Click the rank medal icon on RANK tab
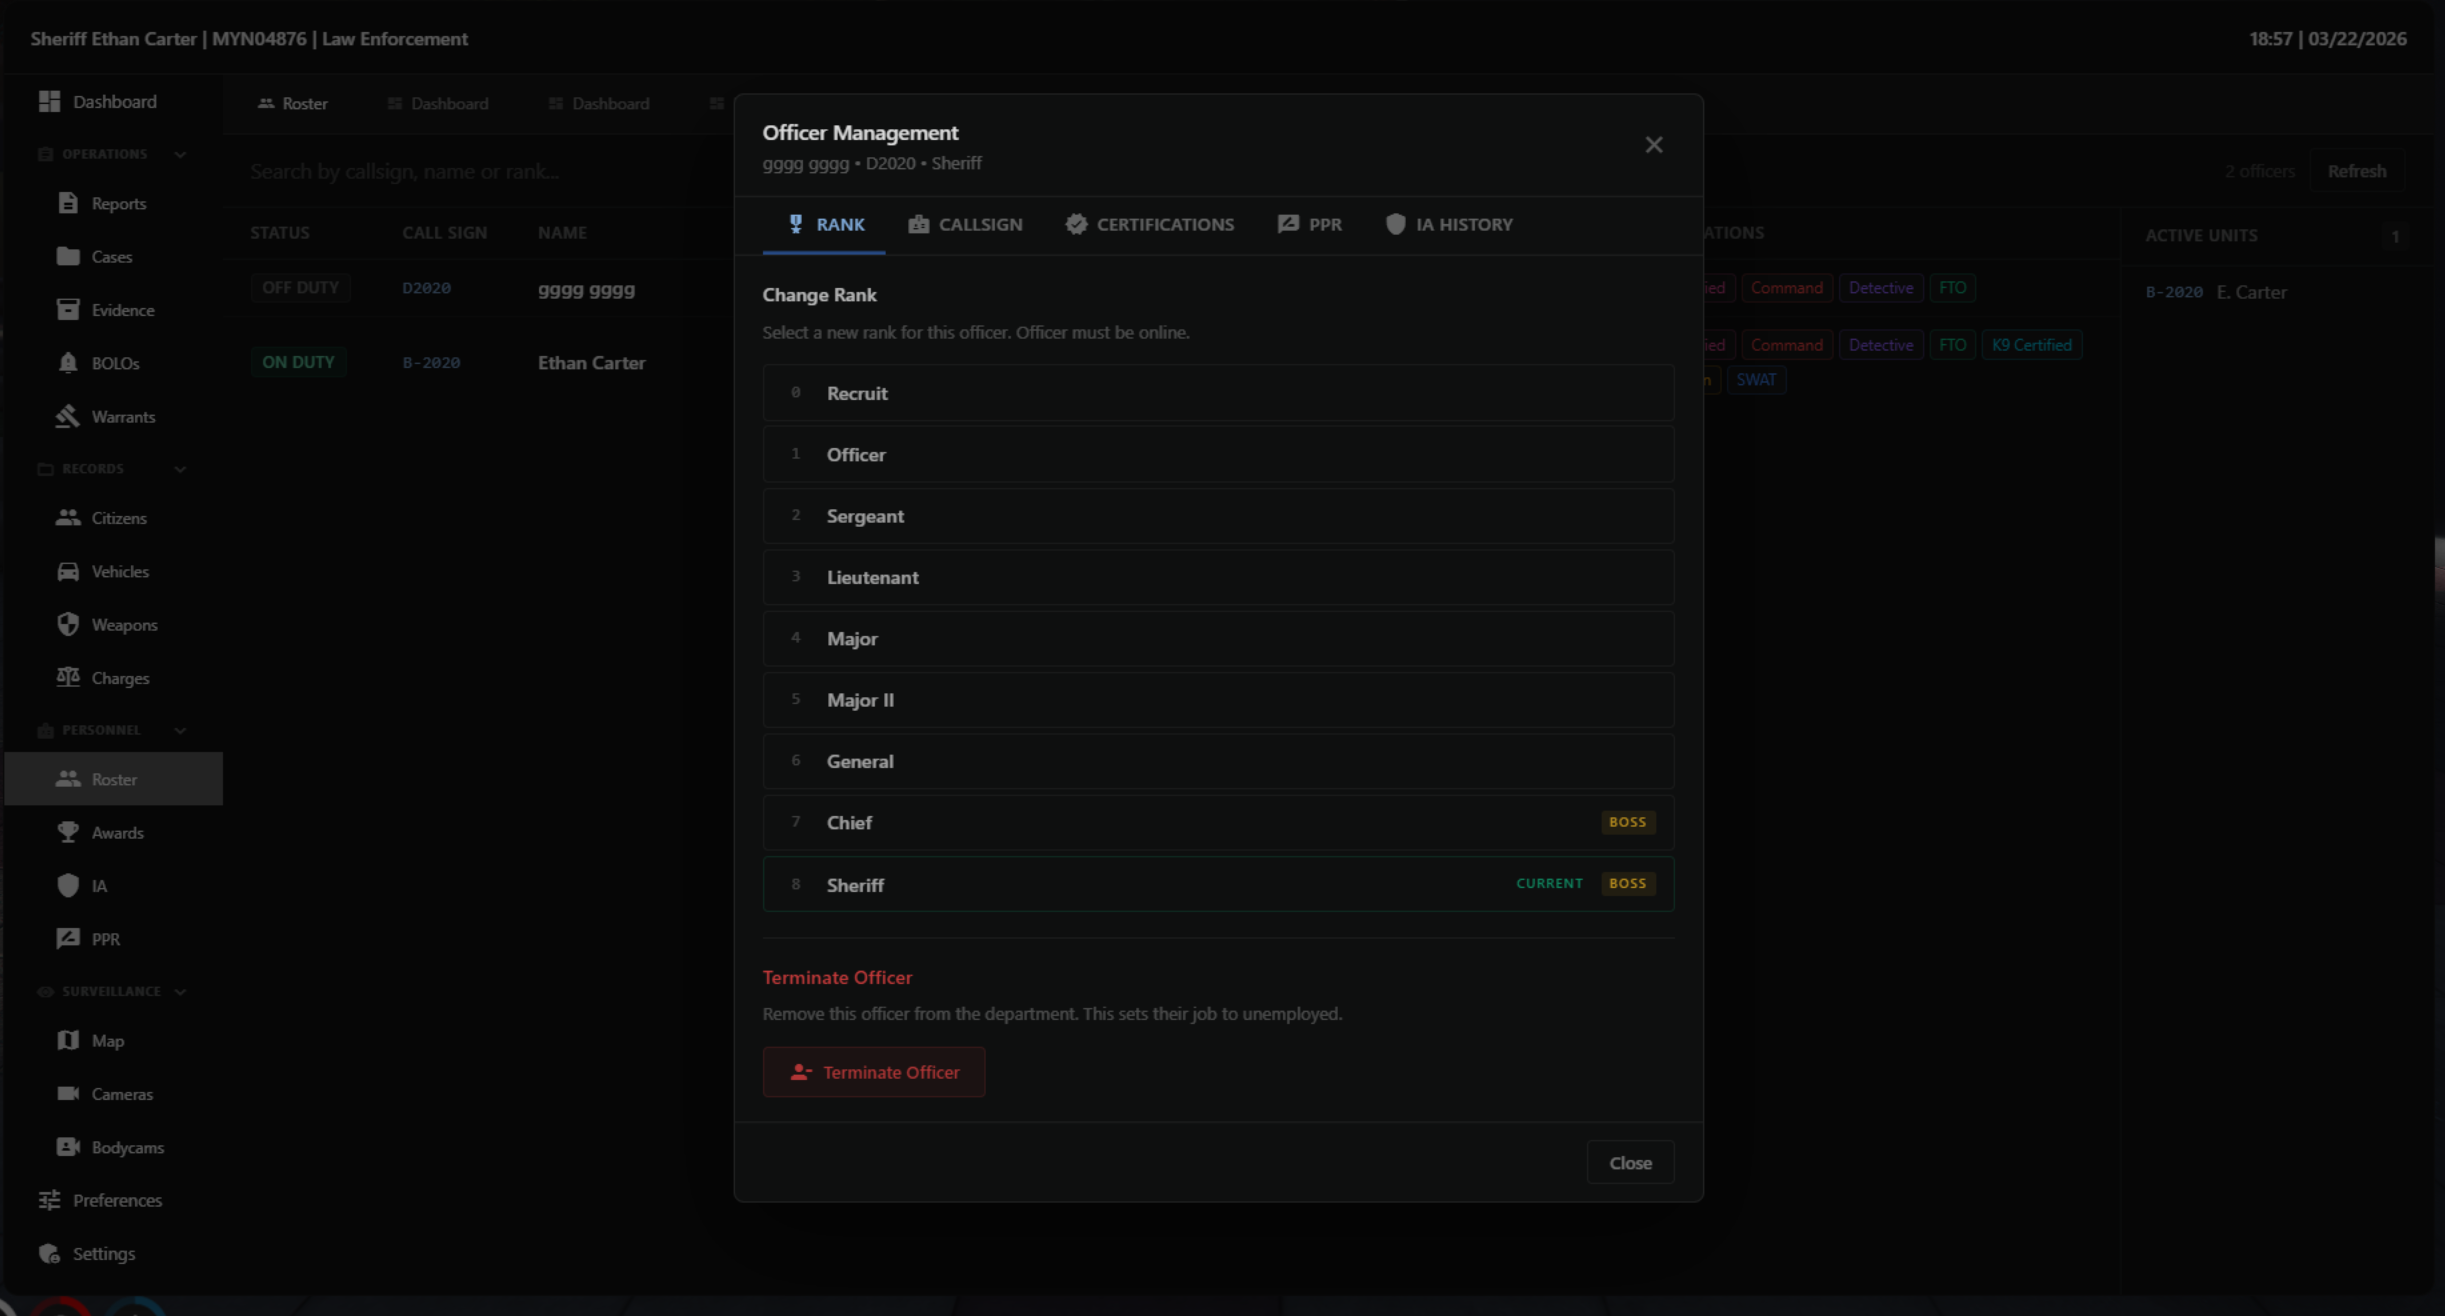The height and width of the screenshot is (1316, 2445). pos(795,224)
